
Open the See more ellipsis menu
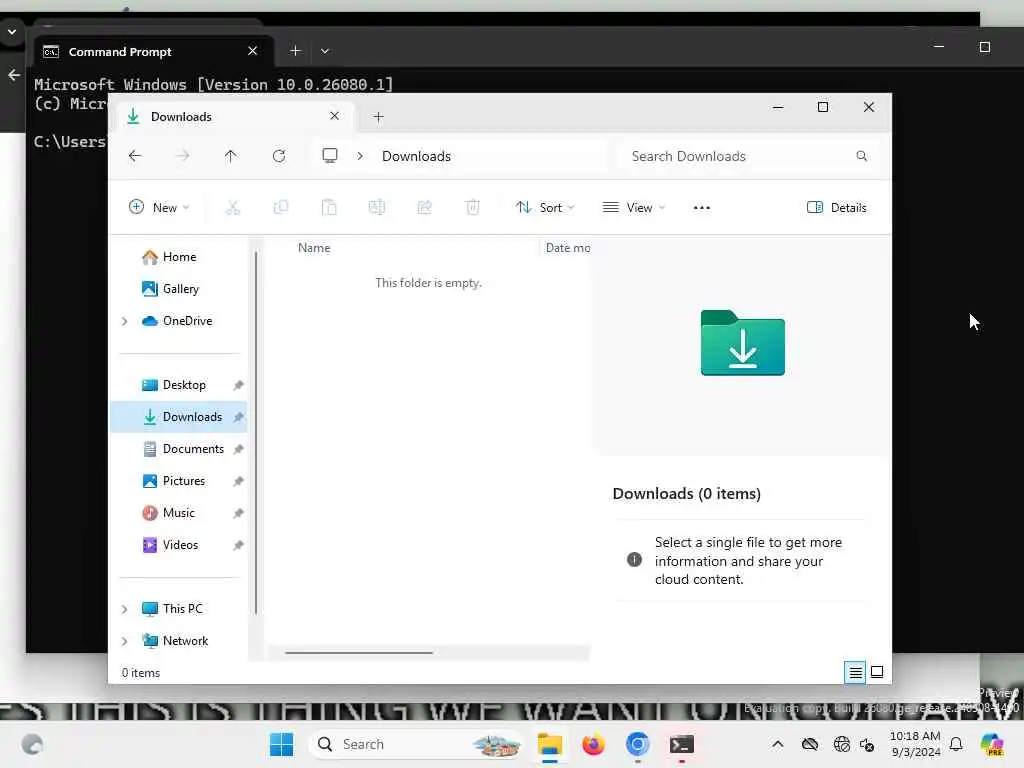tap(701, 208)
